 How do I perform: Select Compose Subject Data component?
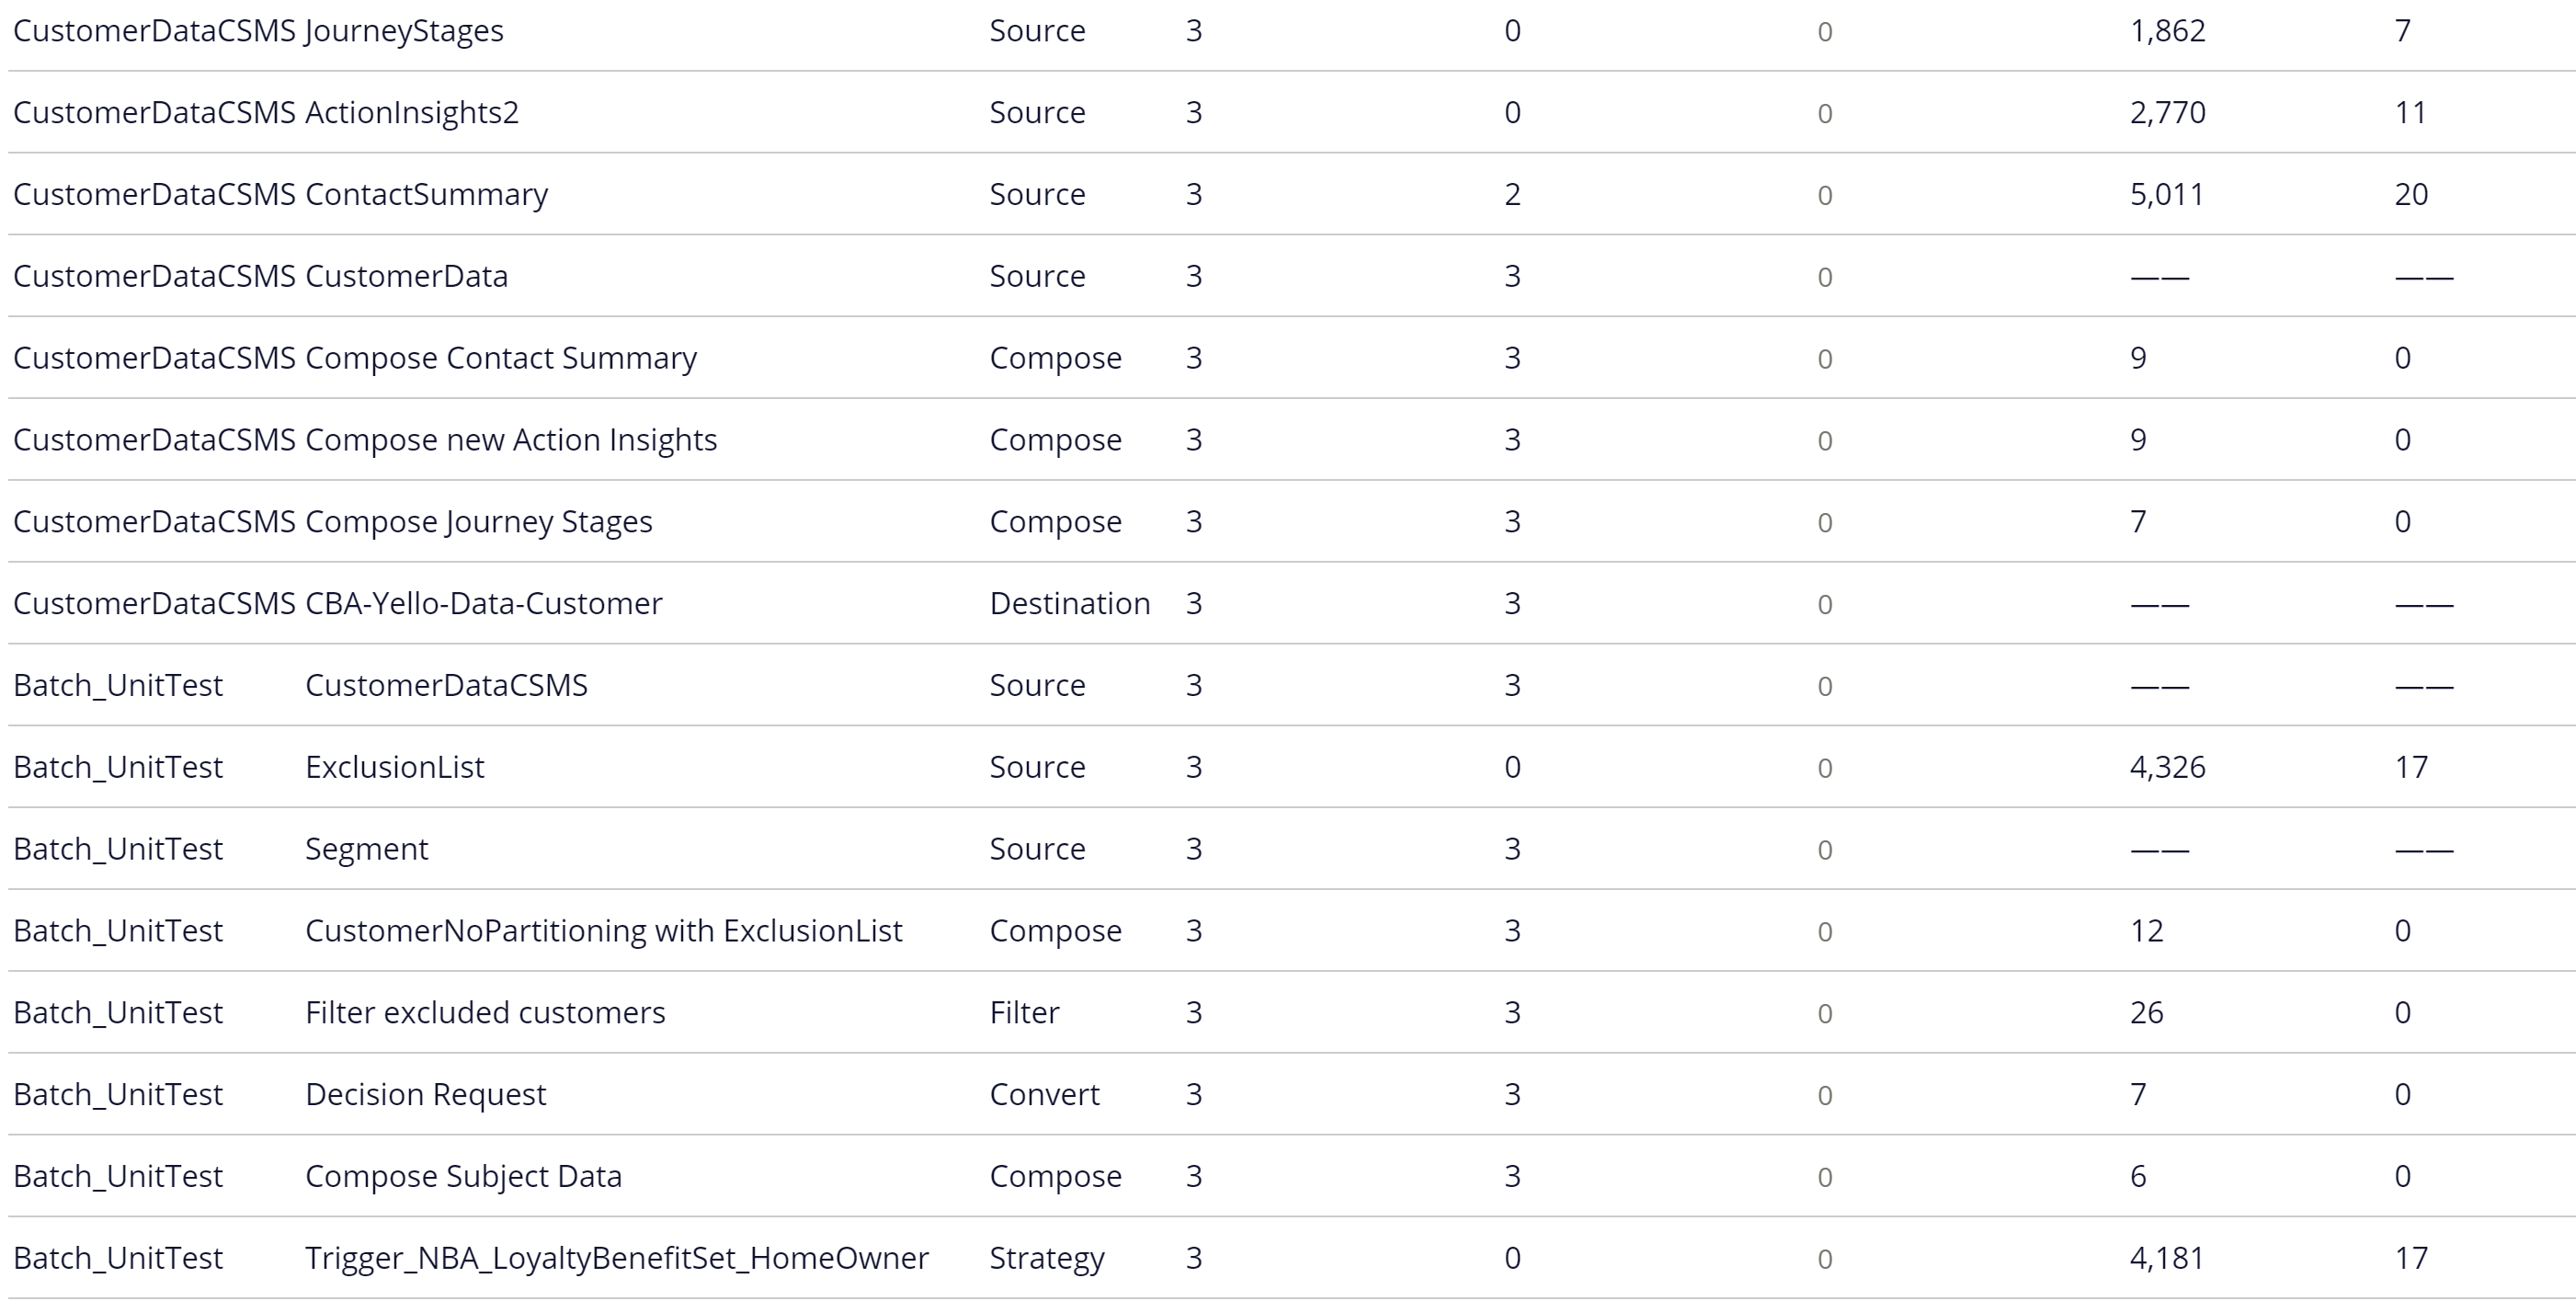pos(463,1176)
